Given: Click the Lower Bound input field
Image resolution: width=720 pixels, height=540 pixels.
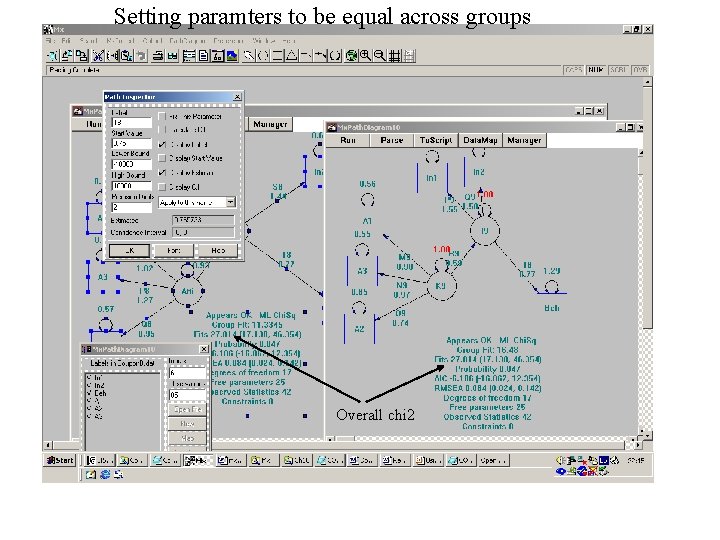Looking at the screenshot, I should click(x=132, y=164).
